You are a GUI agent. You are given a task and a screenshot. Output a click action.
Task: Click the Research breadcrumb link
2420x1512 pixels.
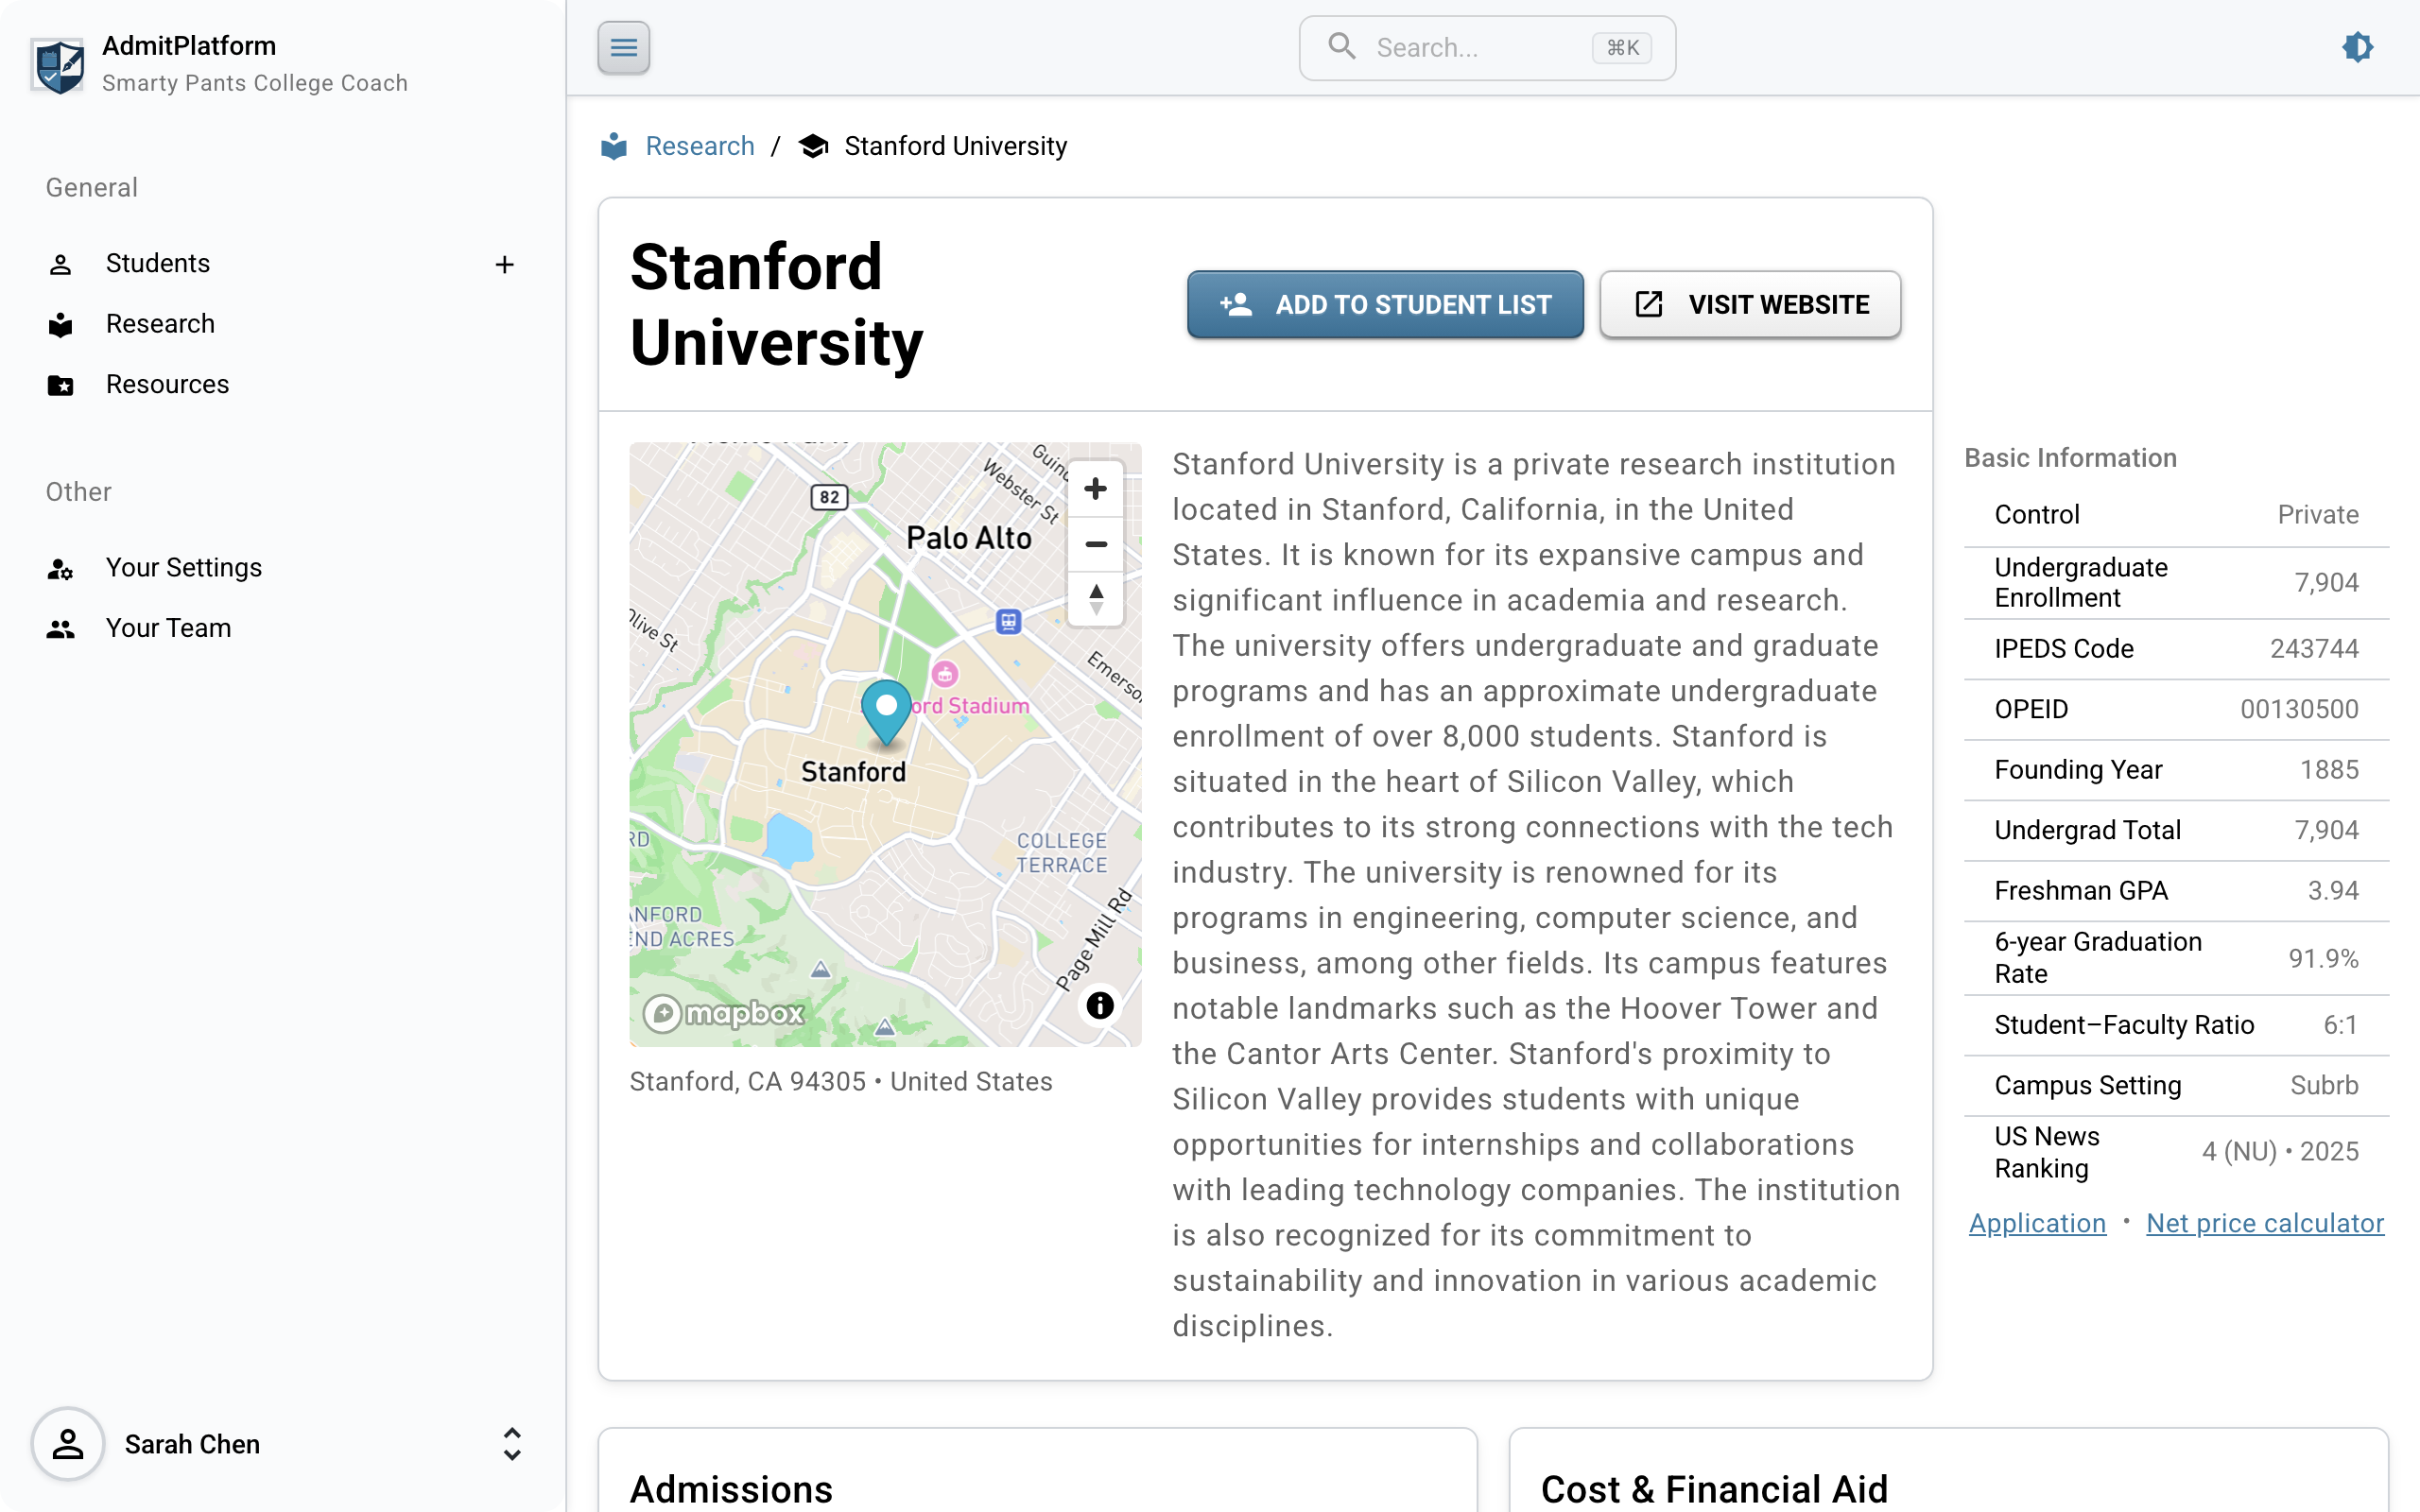(699, 145)
